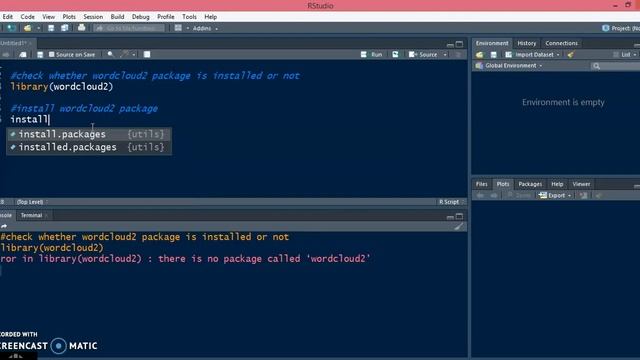The image size is (640, 360).
Task: Switch to the History tab
Action: [x=527, y=43]
